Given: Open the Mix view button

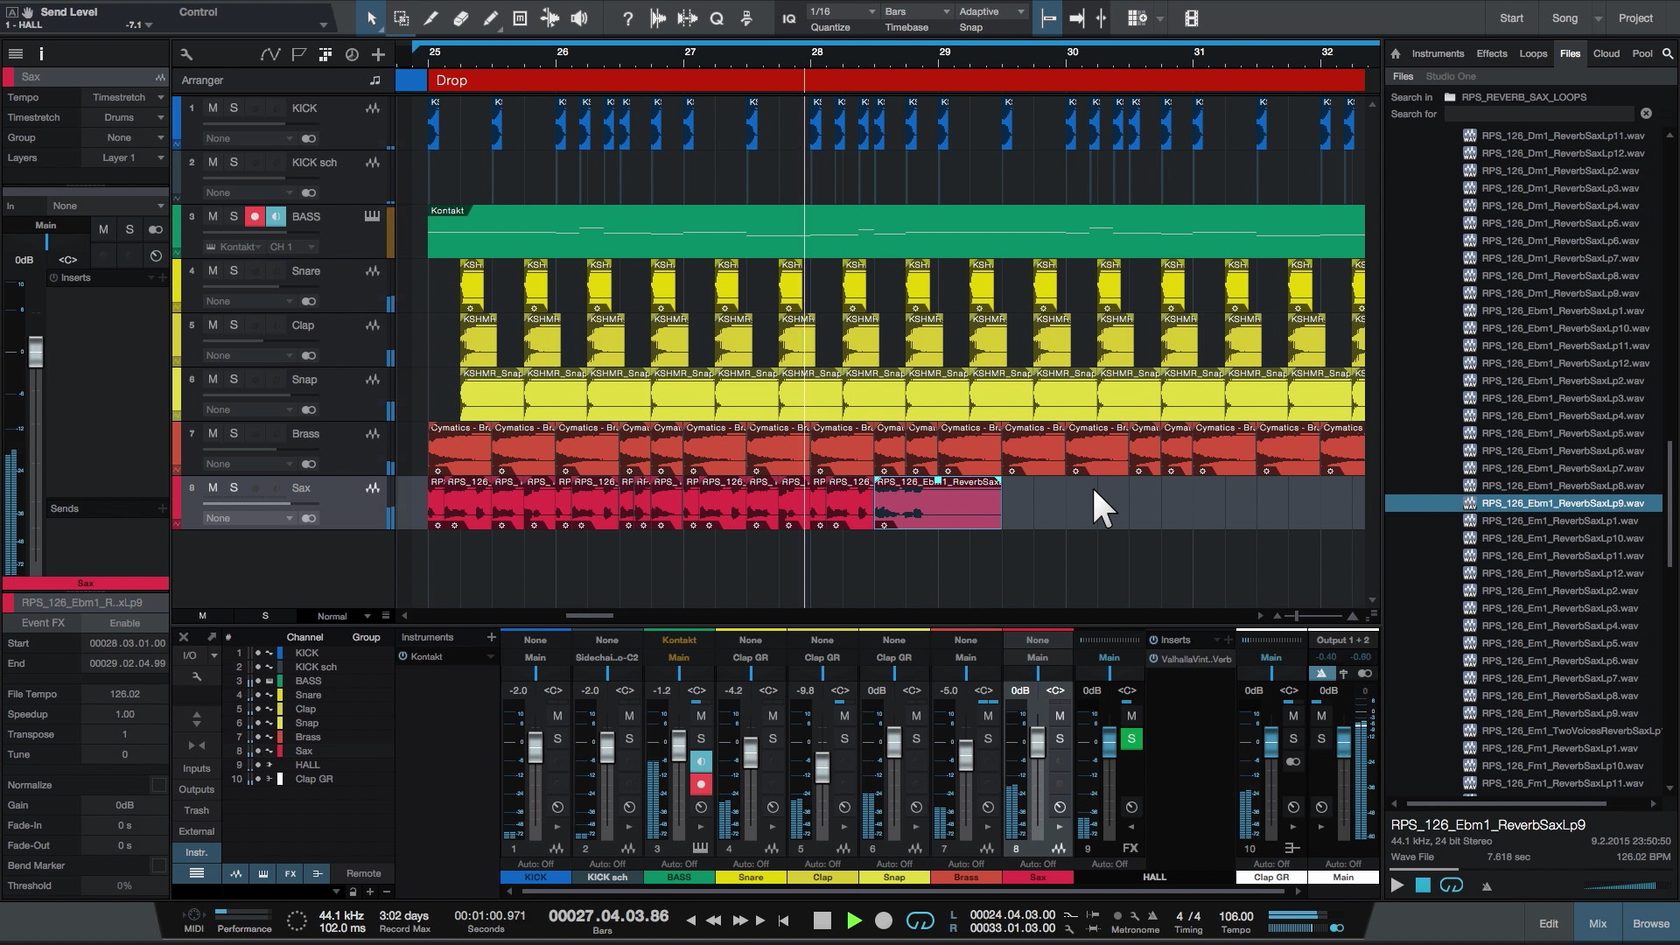Looking at the screenshot, I should pos(1597,923).
